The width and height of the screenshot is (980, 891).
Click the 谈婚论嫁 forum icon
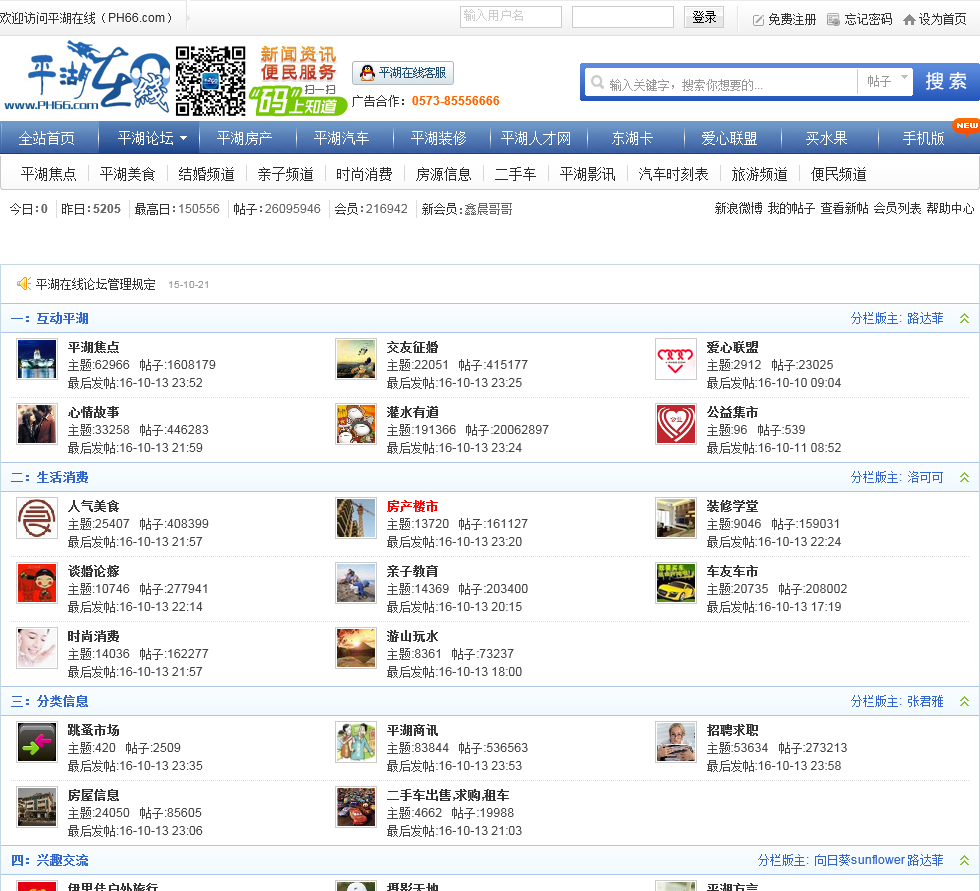coord(37,583)
